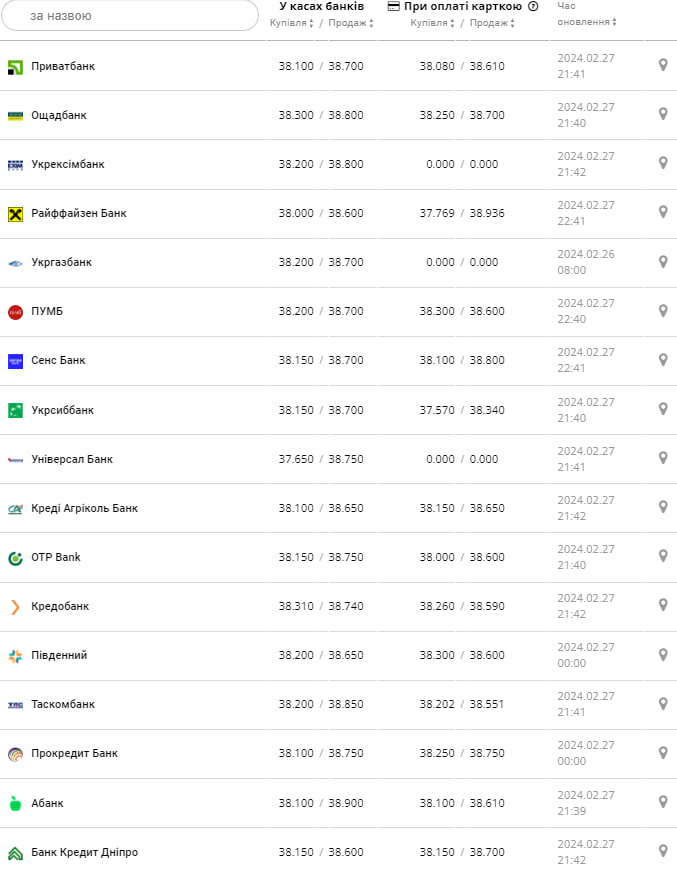Click the search-by-name input field
The image size is (677, 871).
coord(130,16)
